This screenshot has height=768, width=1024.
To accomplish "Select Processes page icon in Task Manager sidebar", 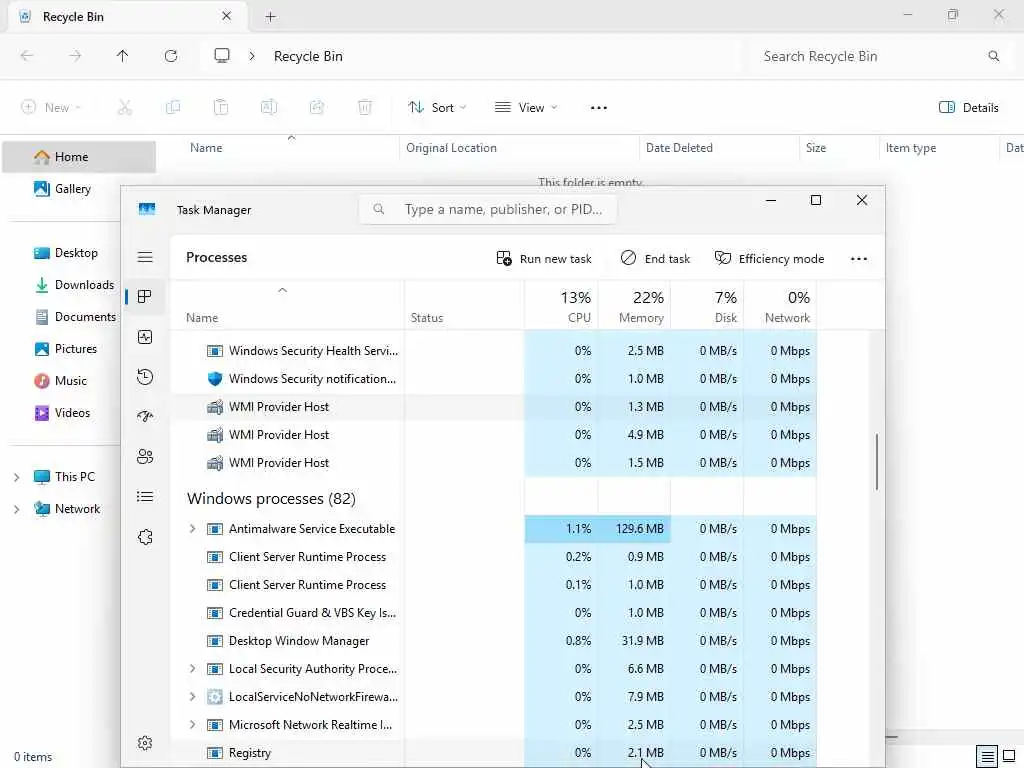I will coord(145,296).
